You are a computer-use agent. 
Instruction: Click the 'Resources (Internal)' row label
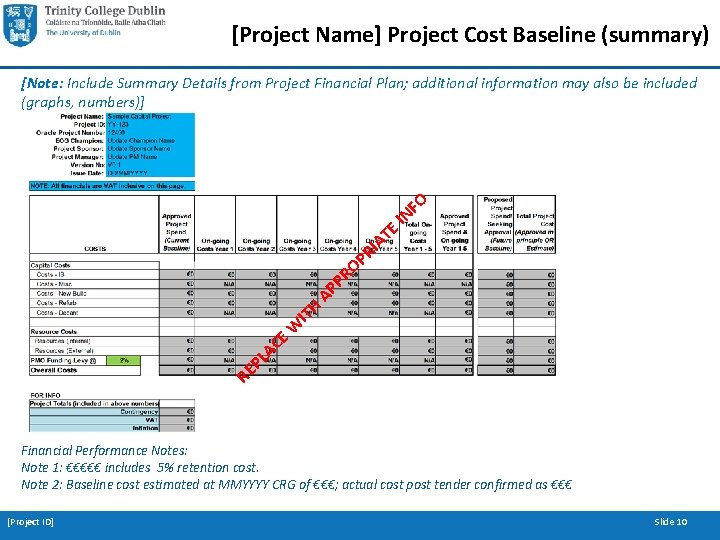tap(62, 341)
